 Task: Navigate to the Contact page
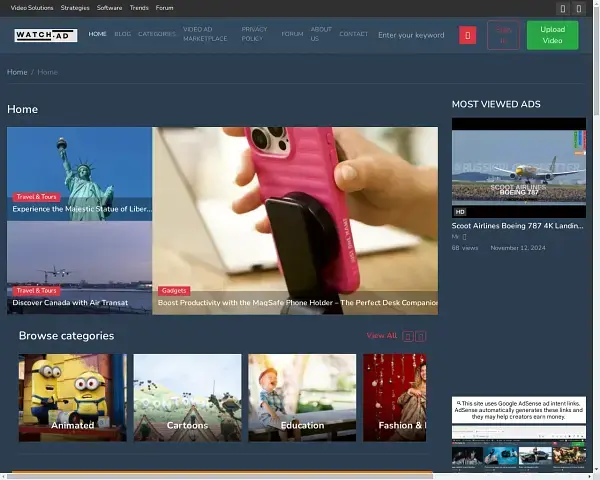click(353, 34)
